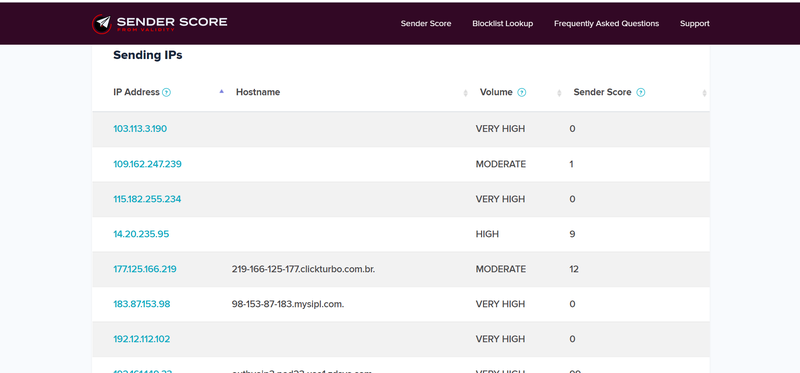Viewport: 800px width, 373px height.
Task: Open the Sender Score nav item
Action: pyautogui.click(x=426, y=23)
